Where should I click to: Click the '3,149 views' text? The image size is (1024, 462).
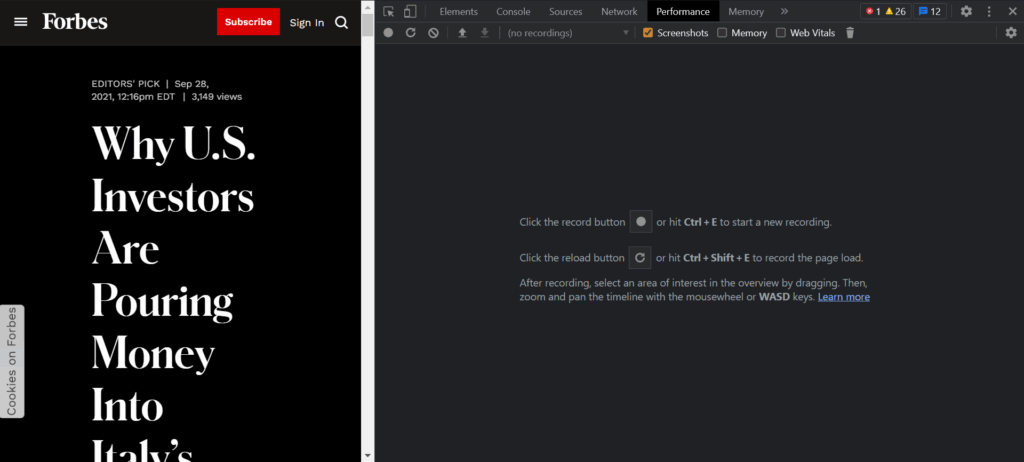pyautogui.click(x=217, y=97)
